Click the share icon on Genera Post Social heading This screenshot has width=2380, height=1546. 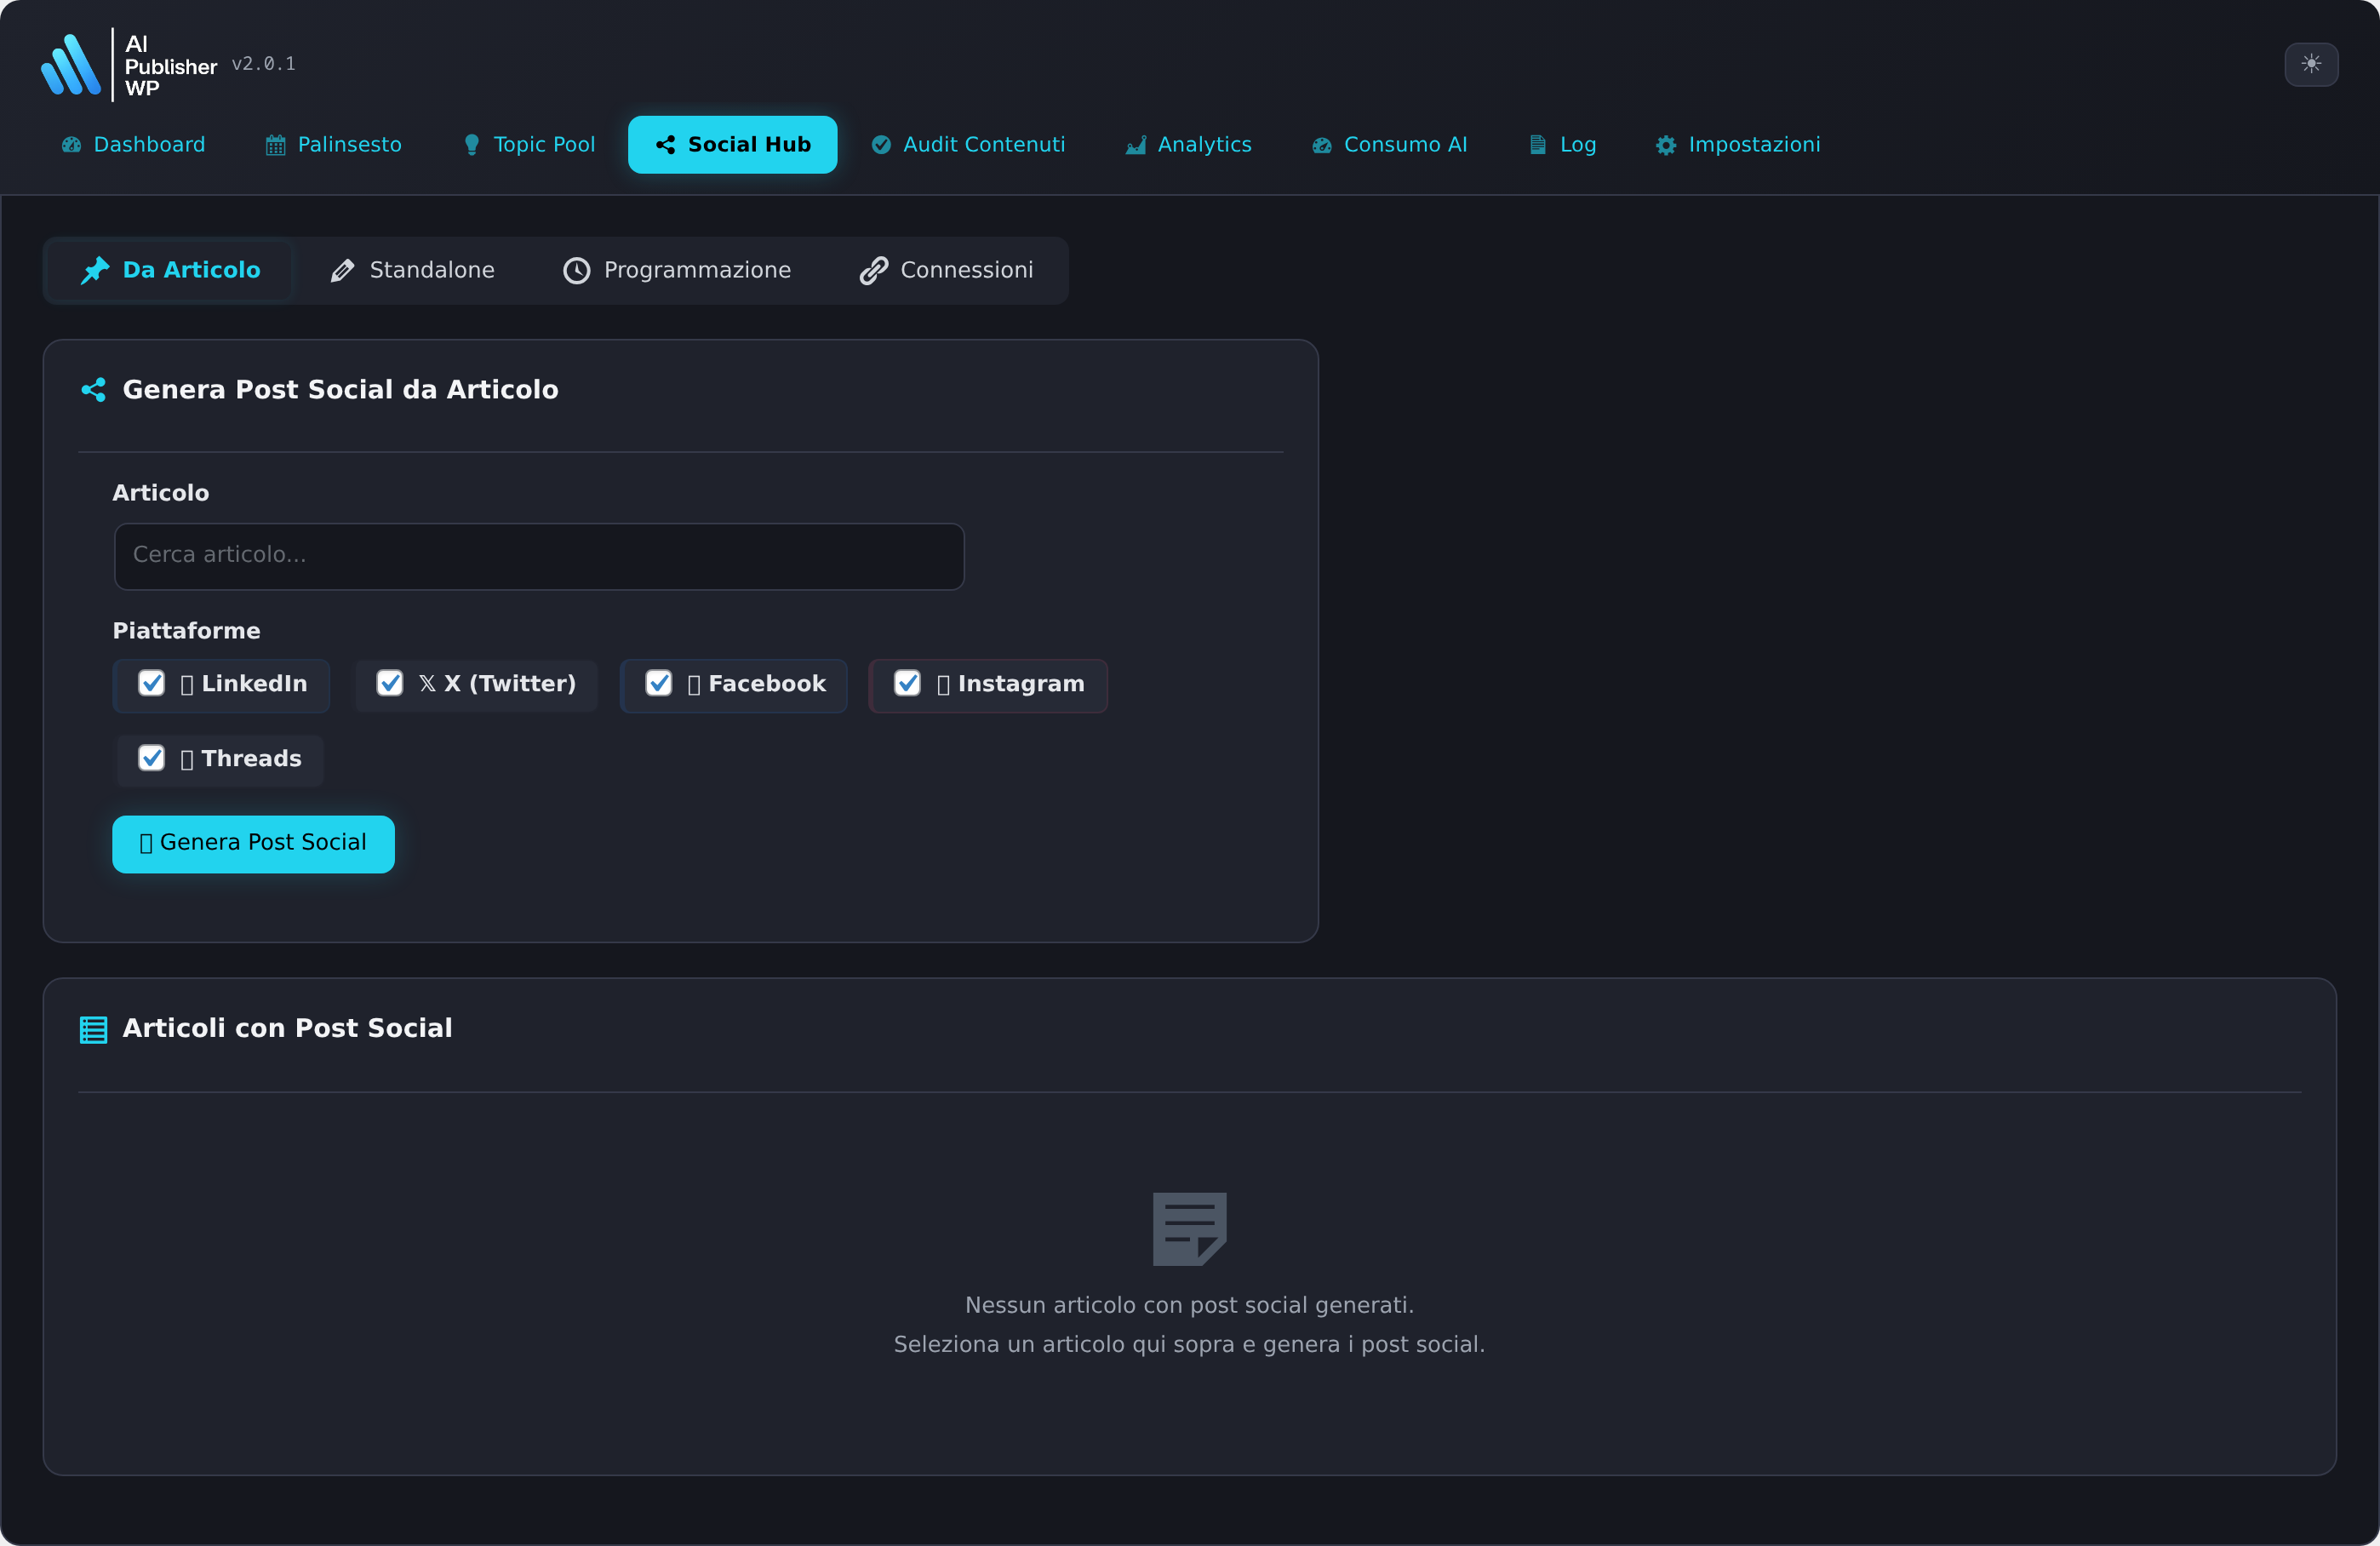[93, 390]
